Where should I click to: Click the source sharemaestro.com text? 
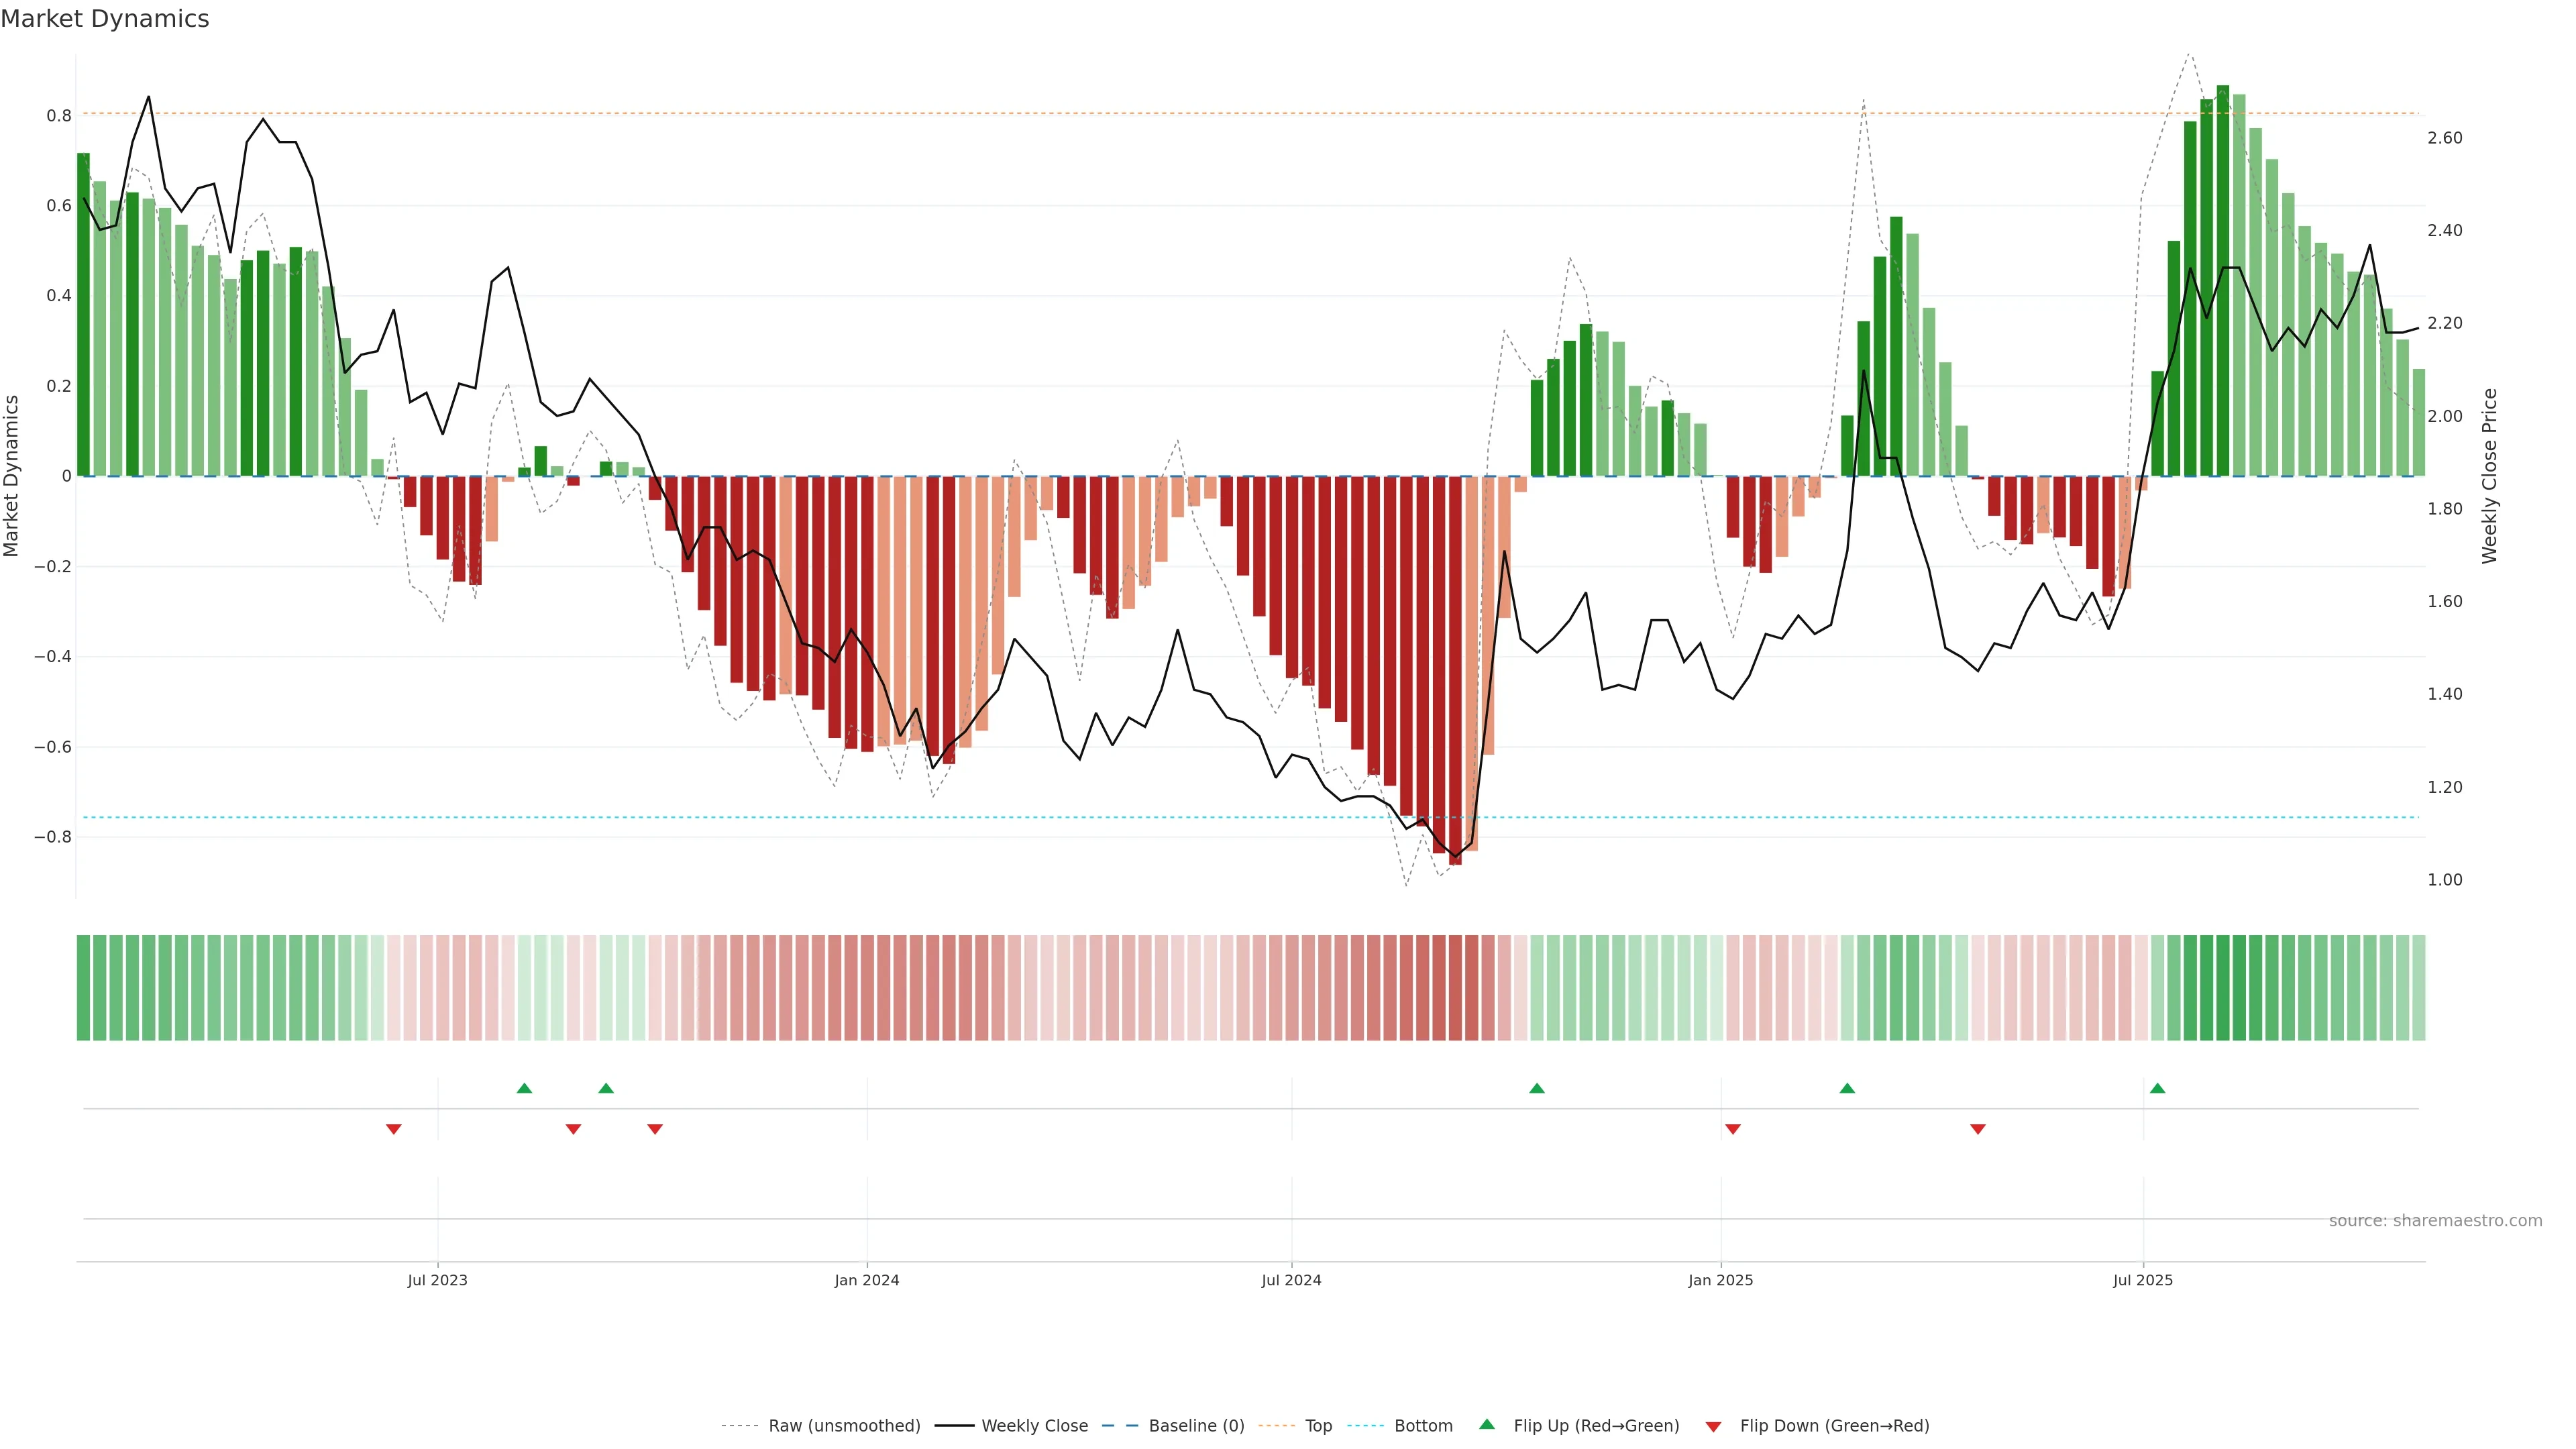[2435, 1221]
